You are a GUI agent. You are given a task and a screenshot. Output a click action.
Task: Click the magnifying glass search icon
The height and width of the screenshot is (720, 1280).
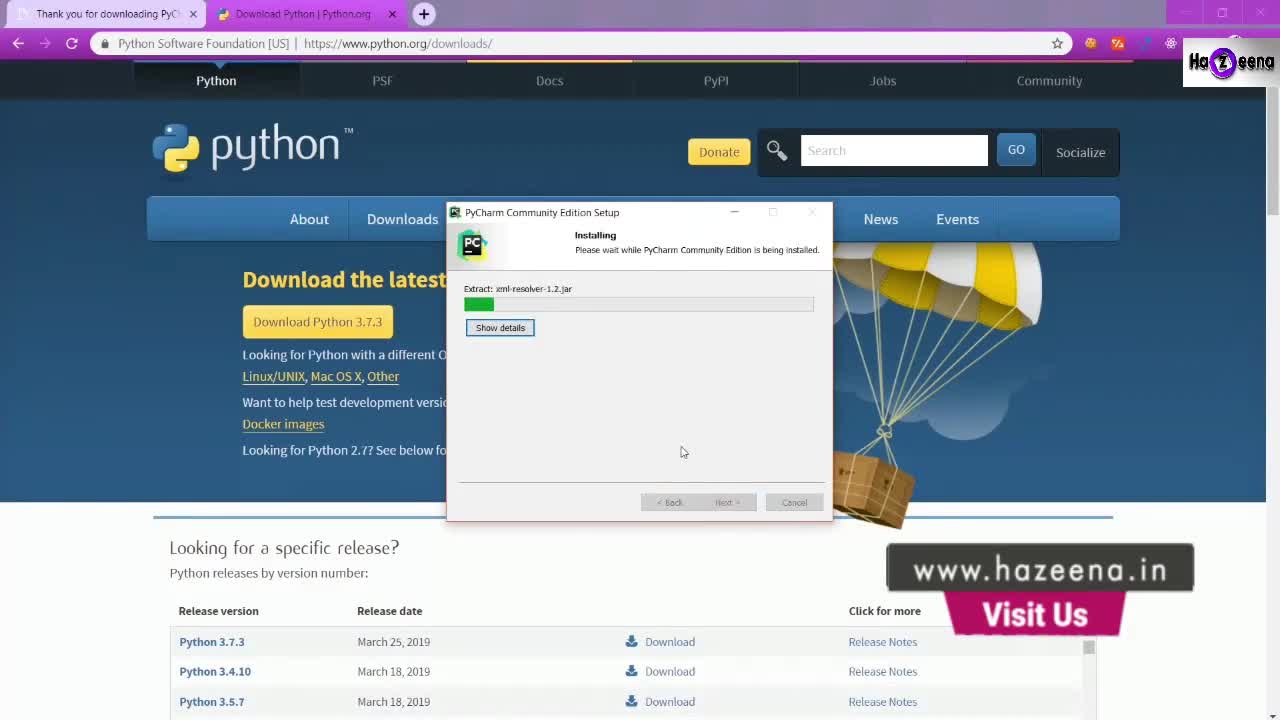[777, 151]
